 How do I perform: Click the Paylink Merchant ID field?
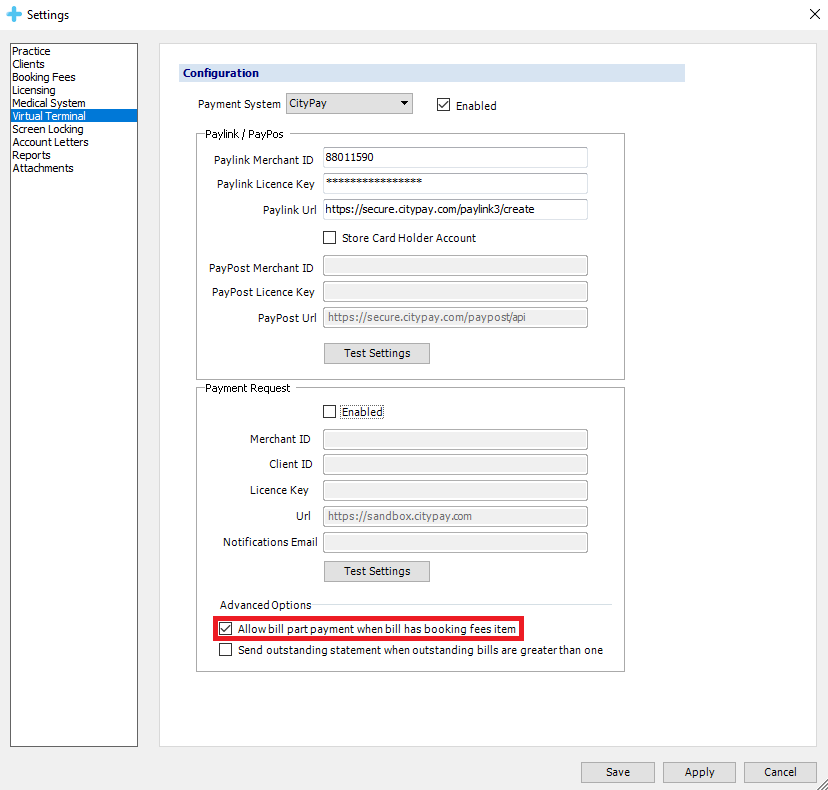[x=455, y=158]
